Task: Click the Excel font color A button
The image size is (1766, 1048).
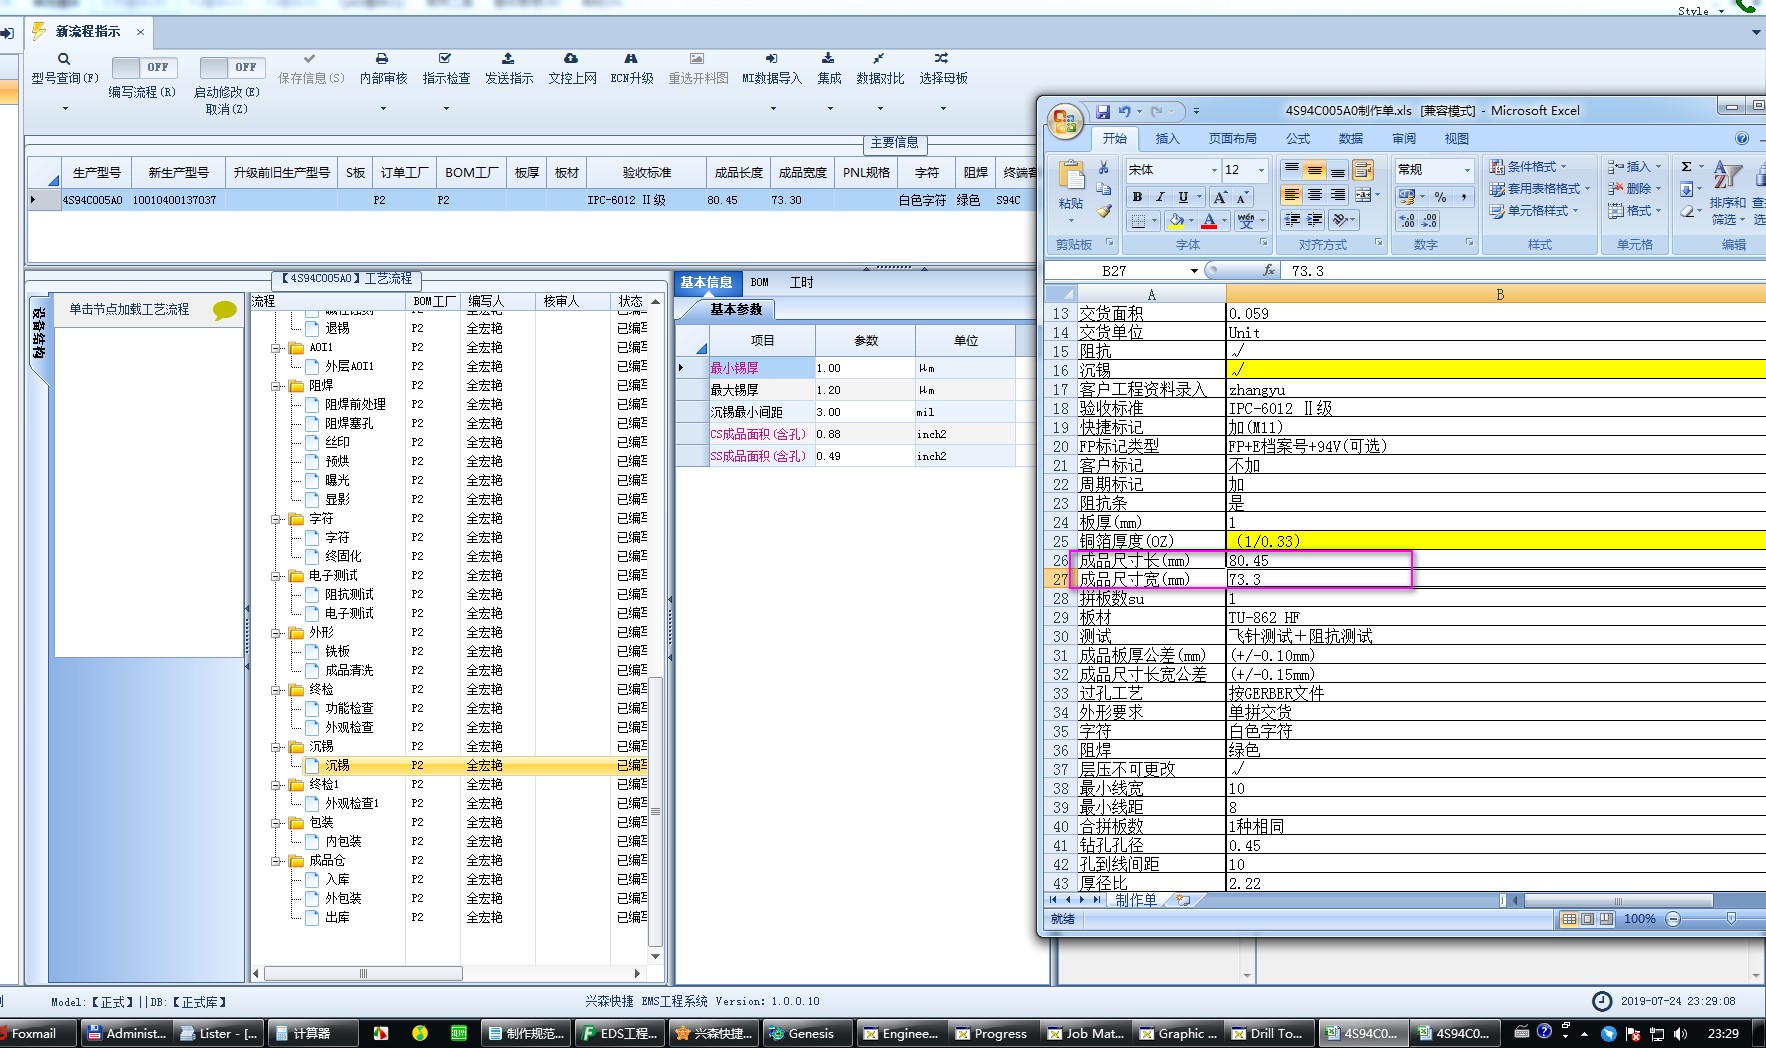Action: click(x=1210, y=221)
